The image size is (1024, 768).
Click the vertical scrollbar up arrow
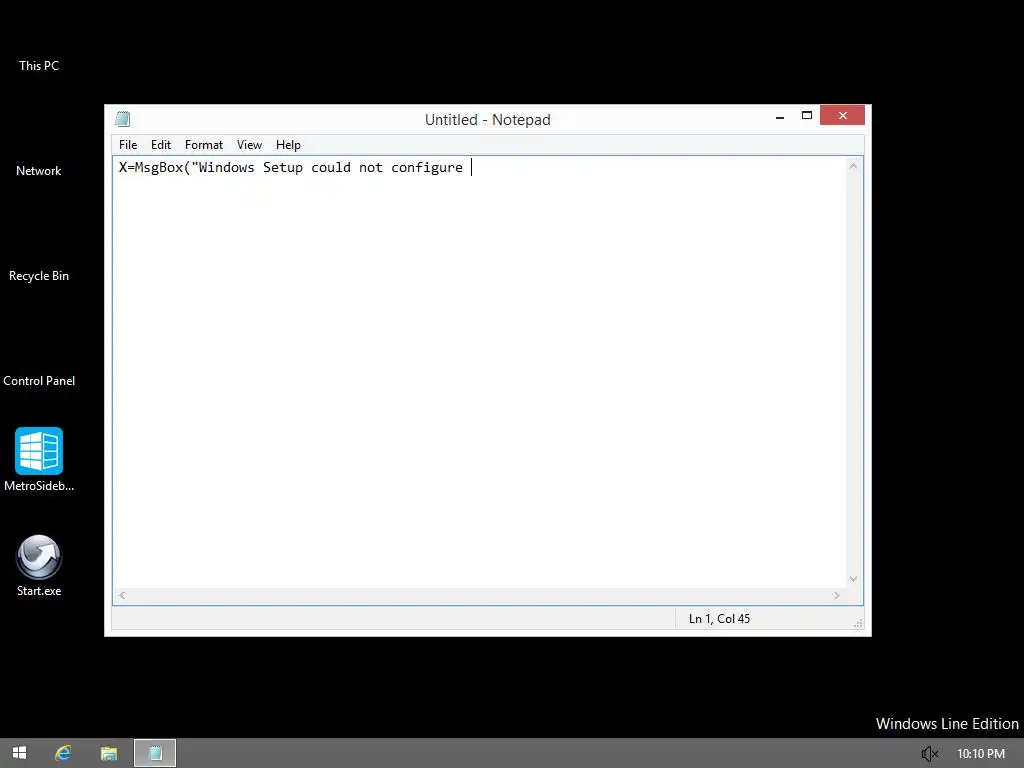tap(853, 167)
